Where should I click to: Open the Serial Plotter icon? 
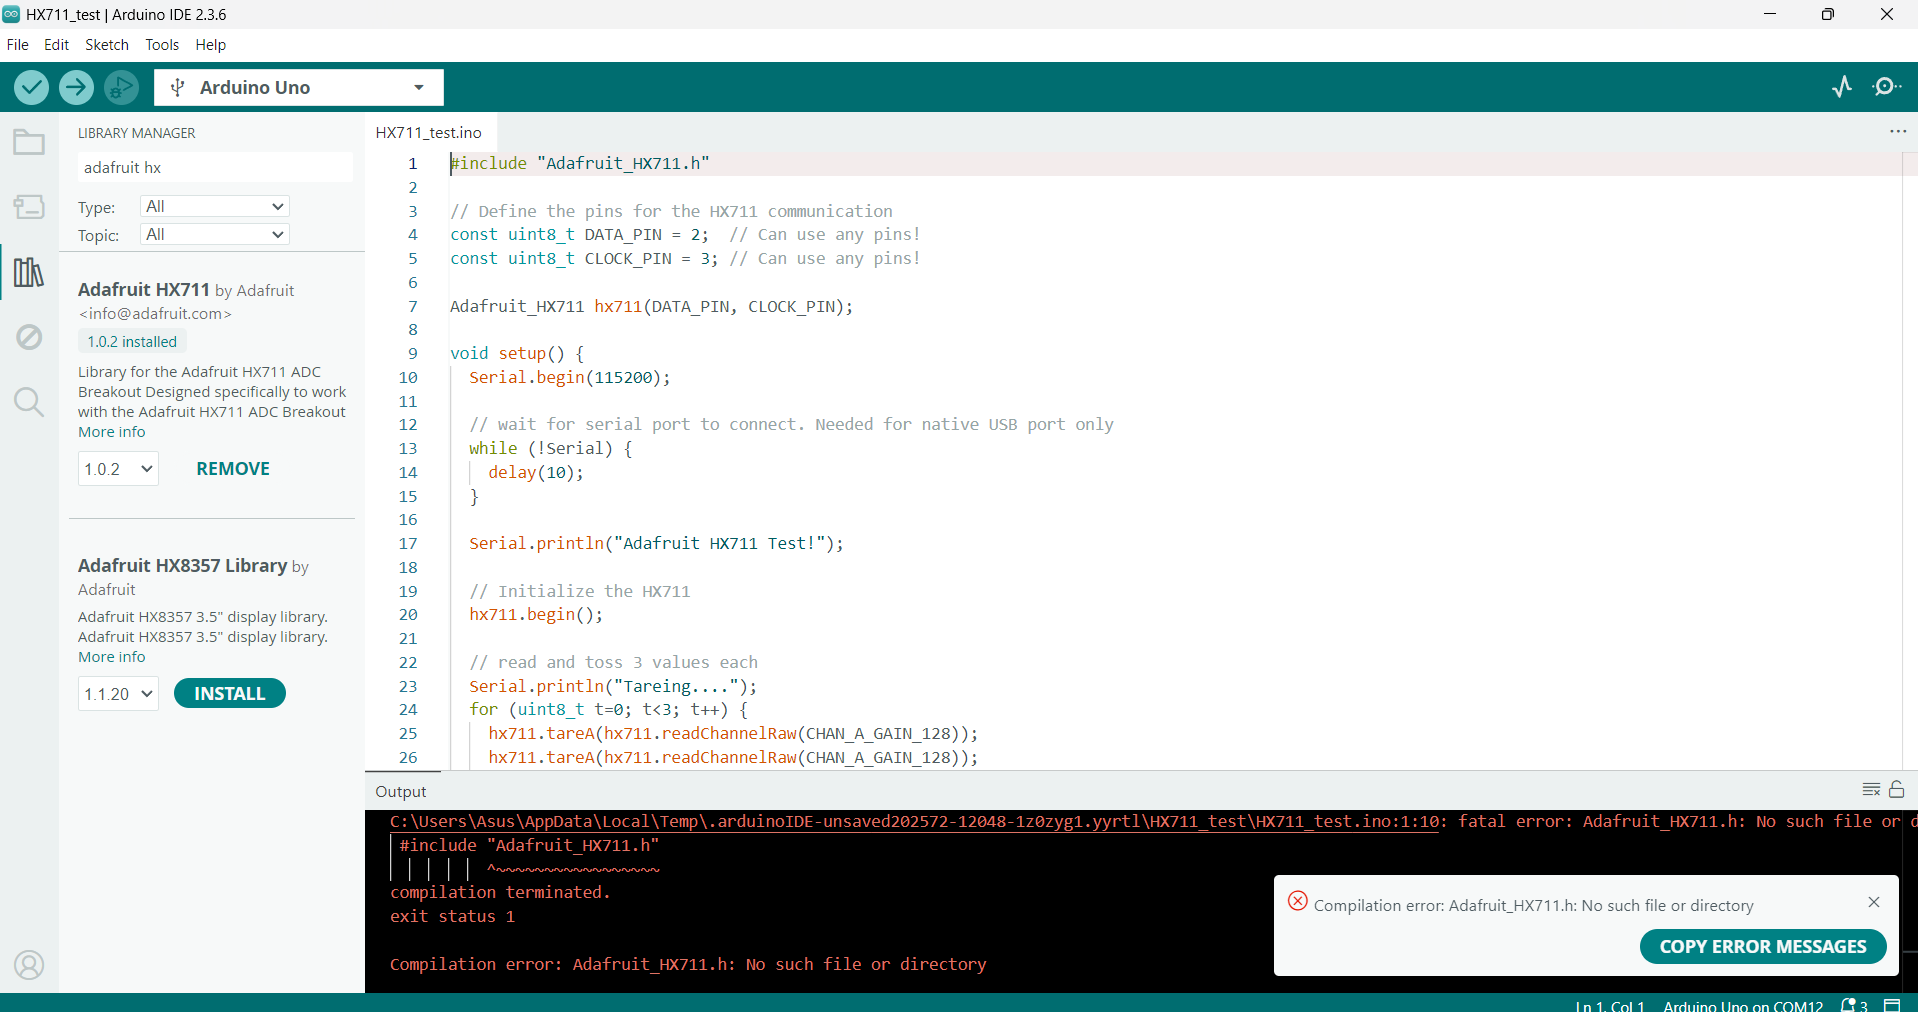(1843, 87)
